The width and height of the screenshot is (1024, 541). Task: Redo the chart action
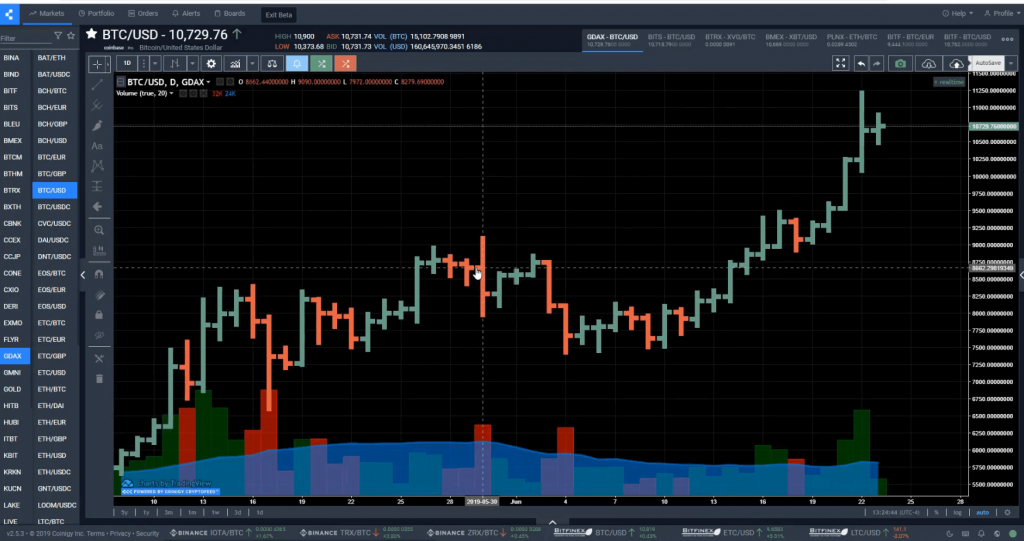(876, 63)
